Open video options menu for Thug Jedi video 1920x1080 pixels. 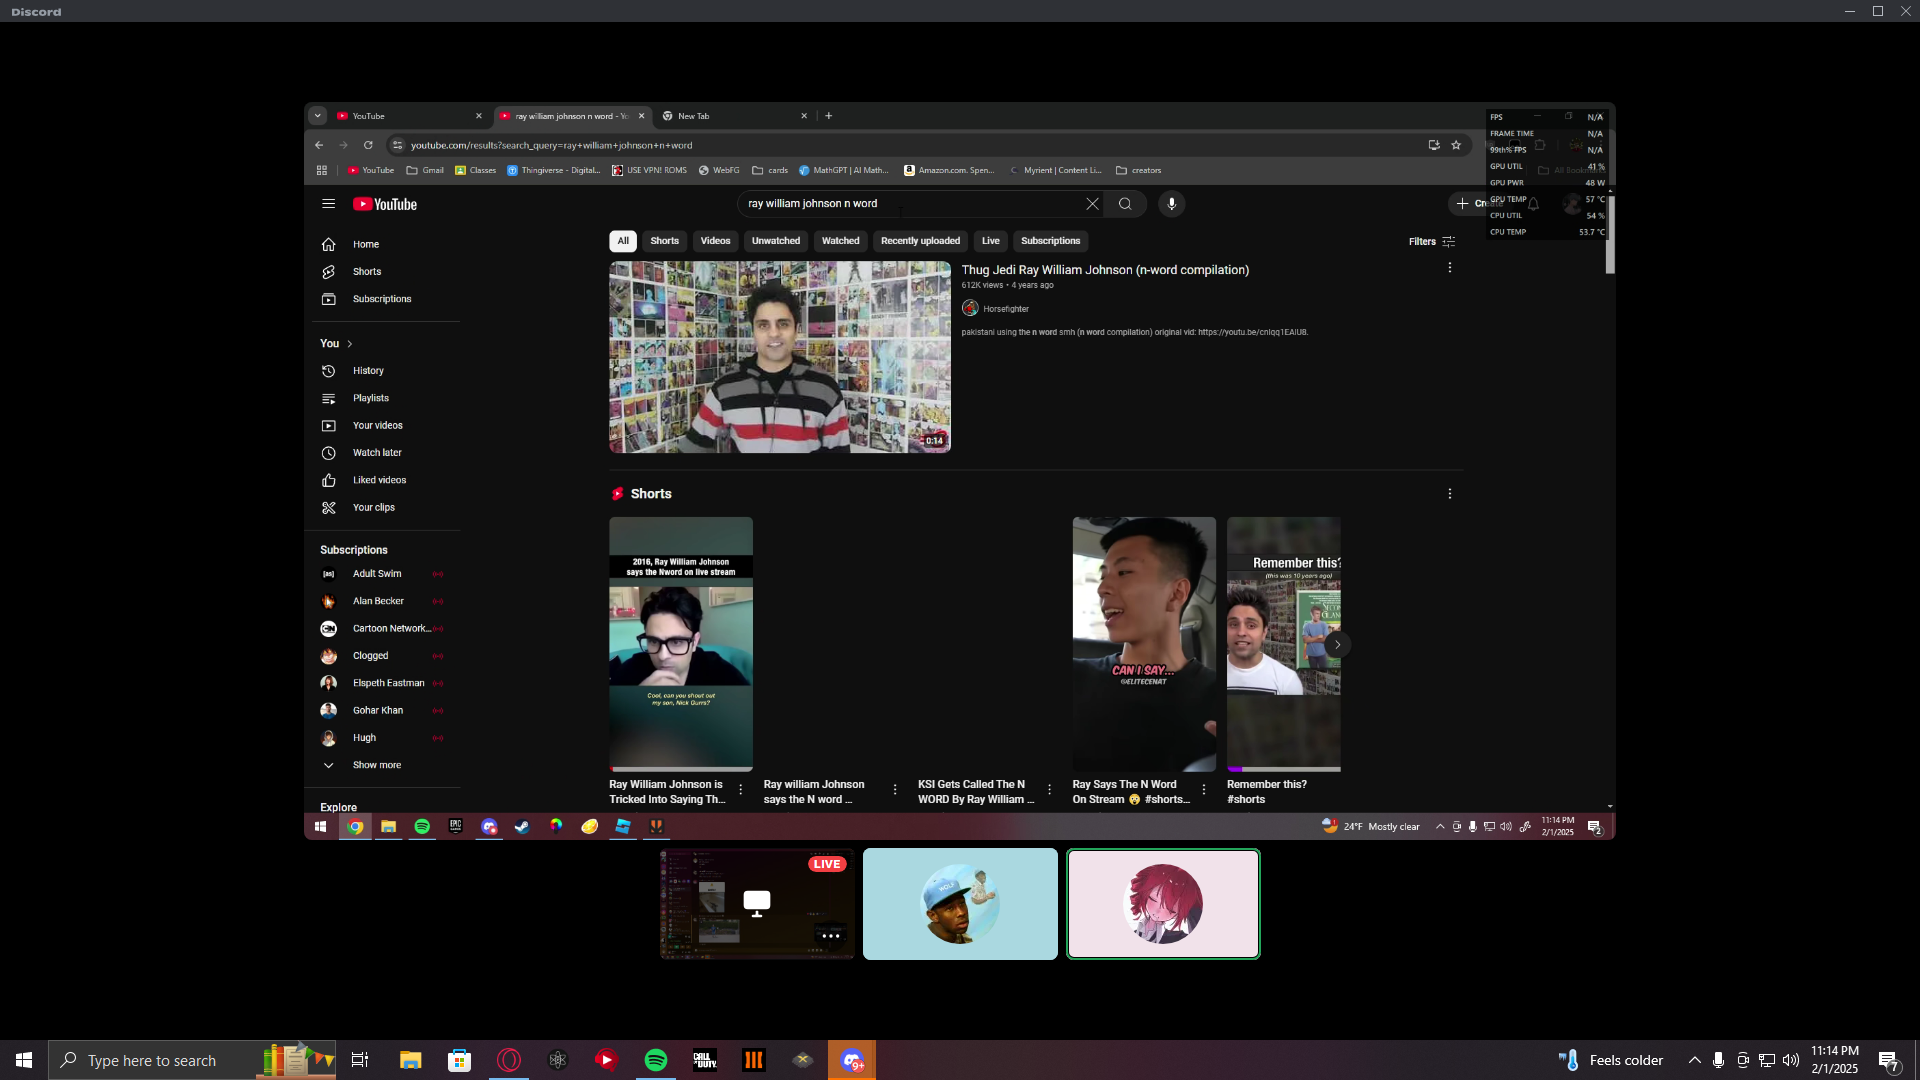pyautogui.click(x=1449, y=268)
